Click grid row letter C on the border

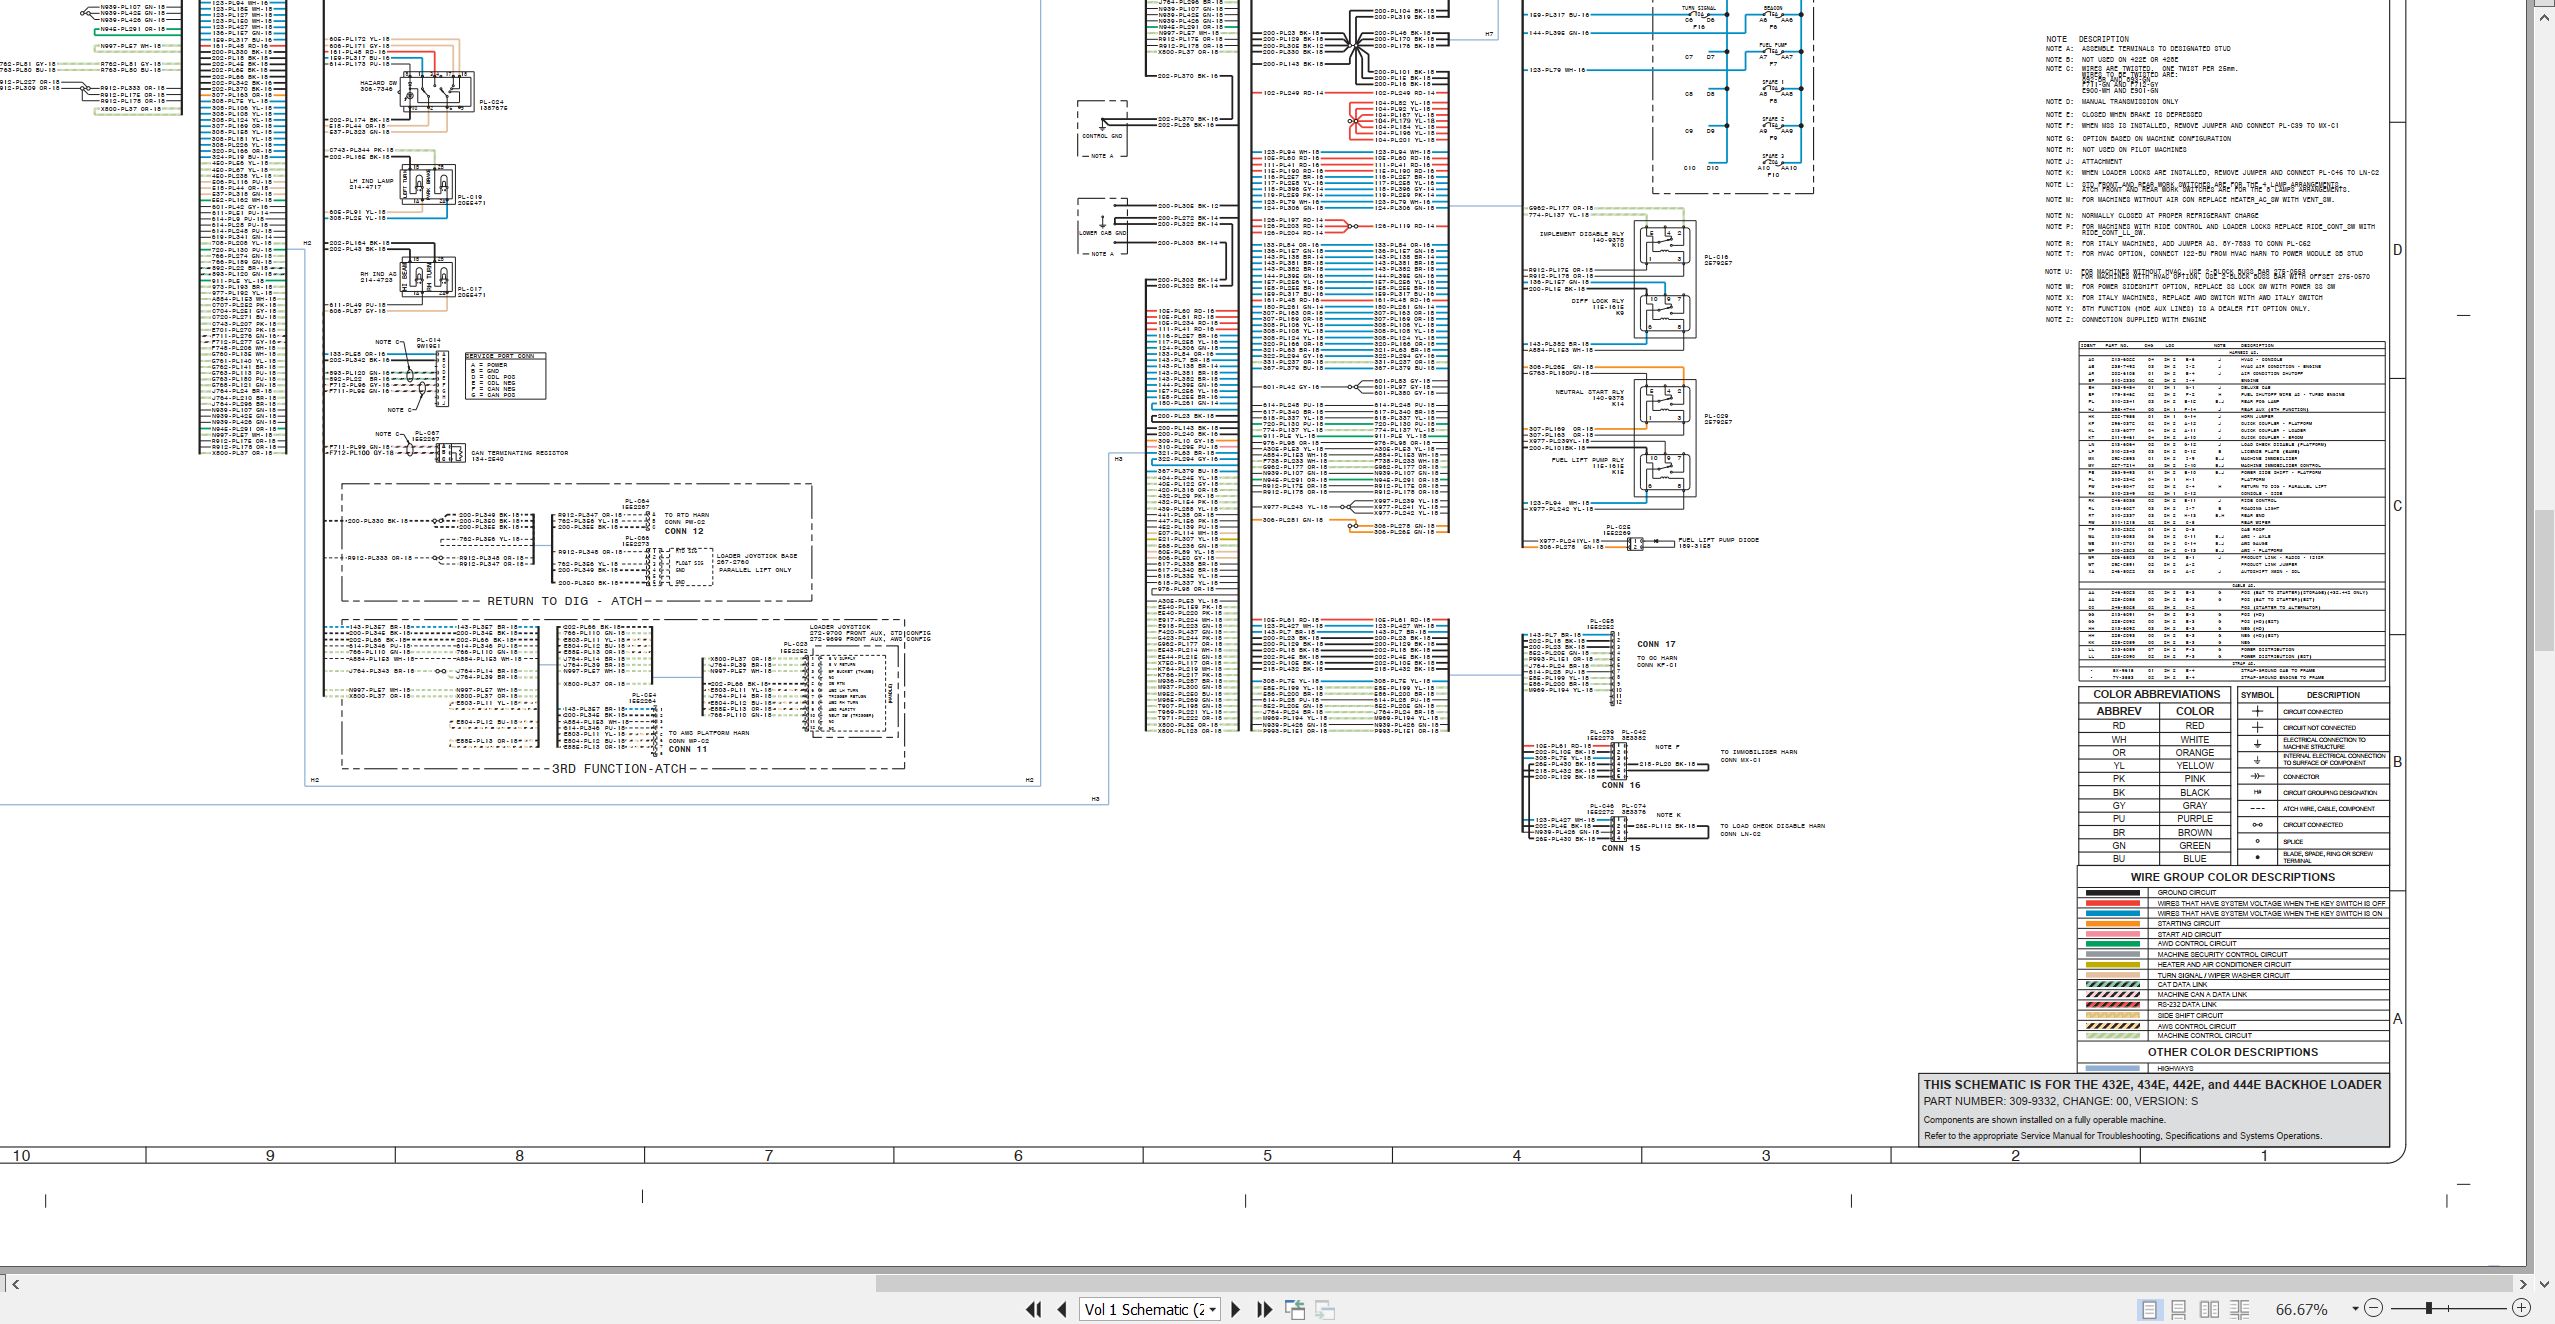point(2397,506)
